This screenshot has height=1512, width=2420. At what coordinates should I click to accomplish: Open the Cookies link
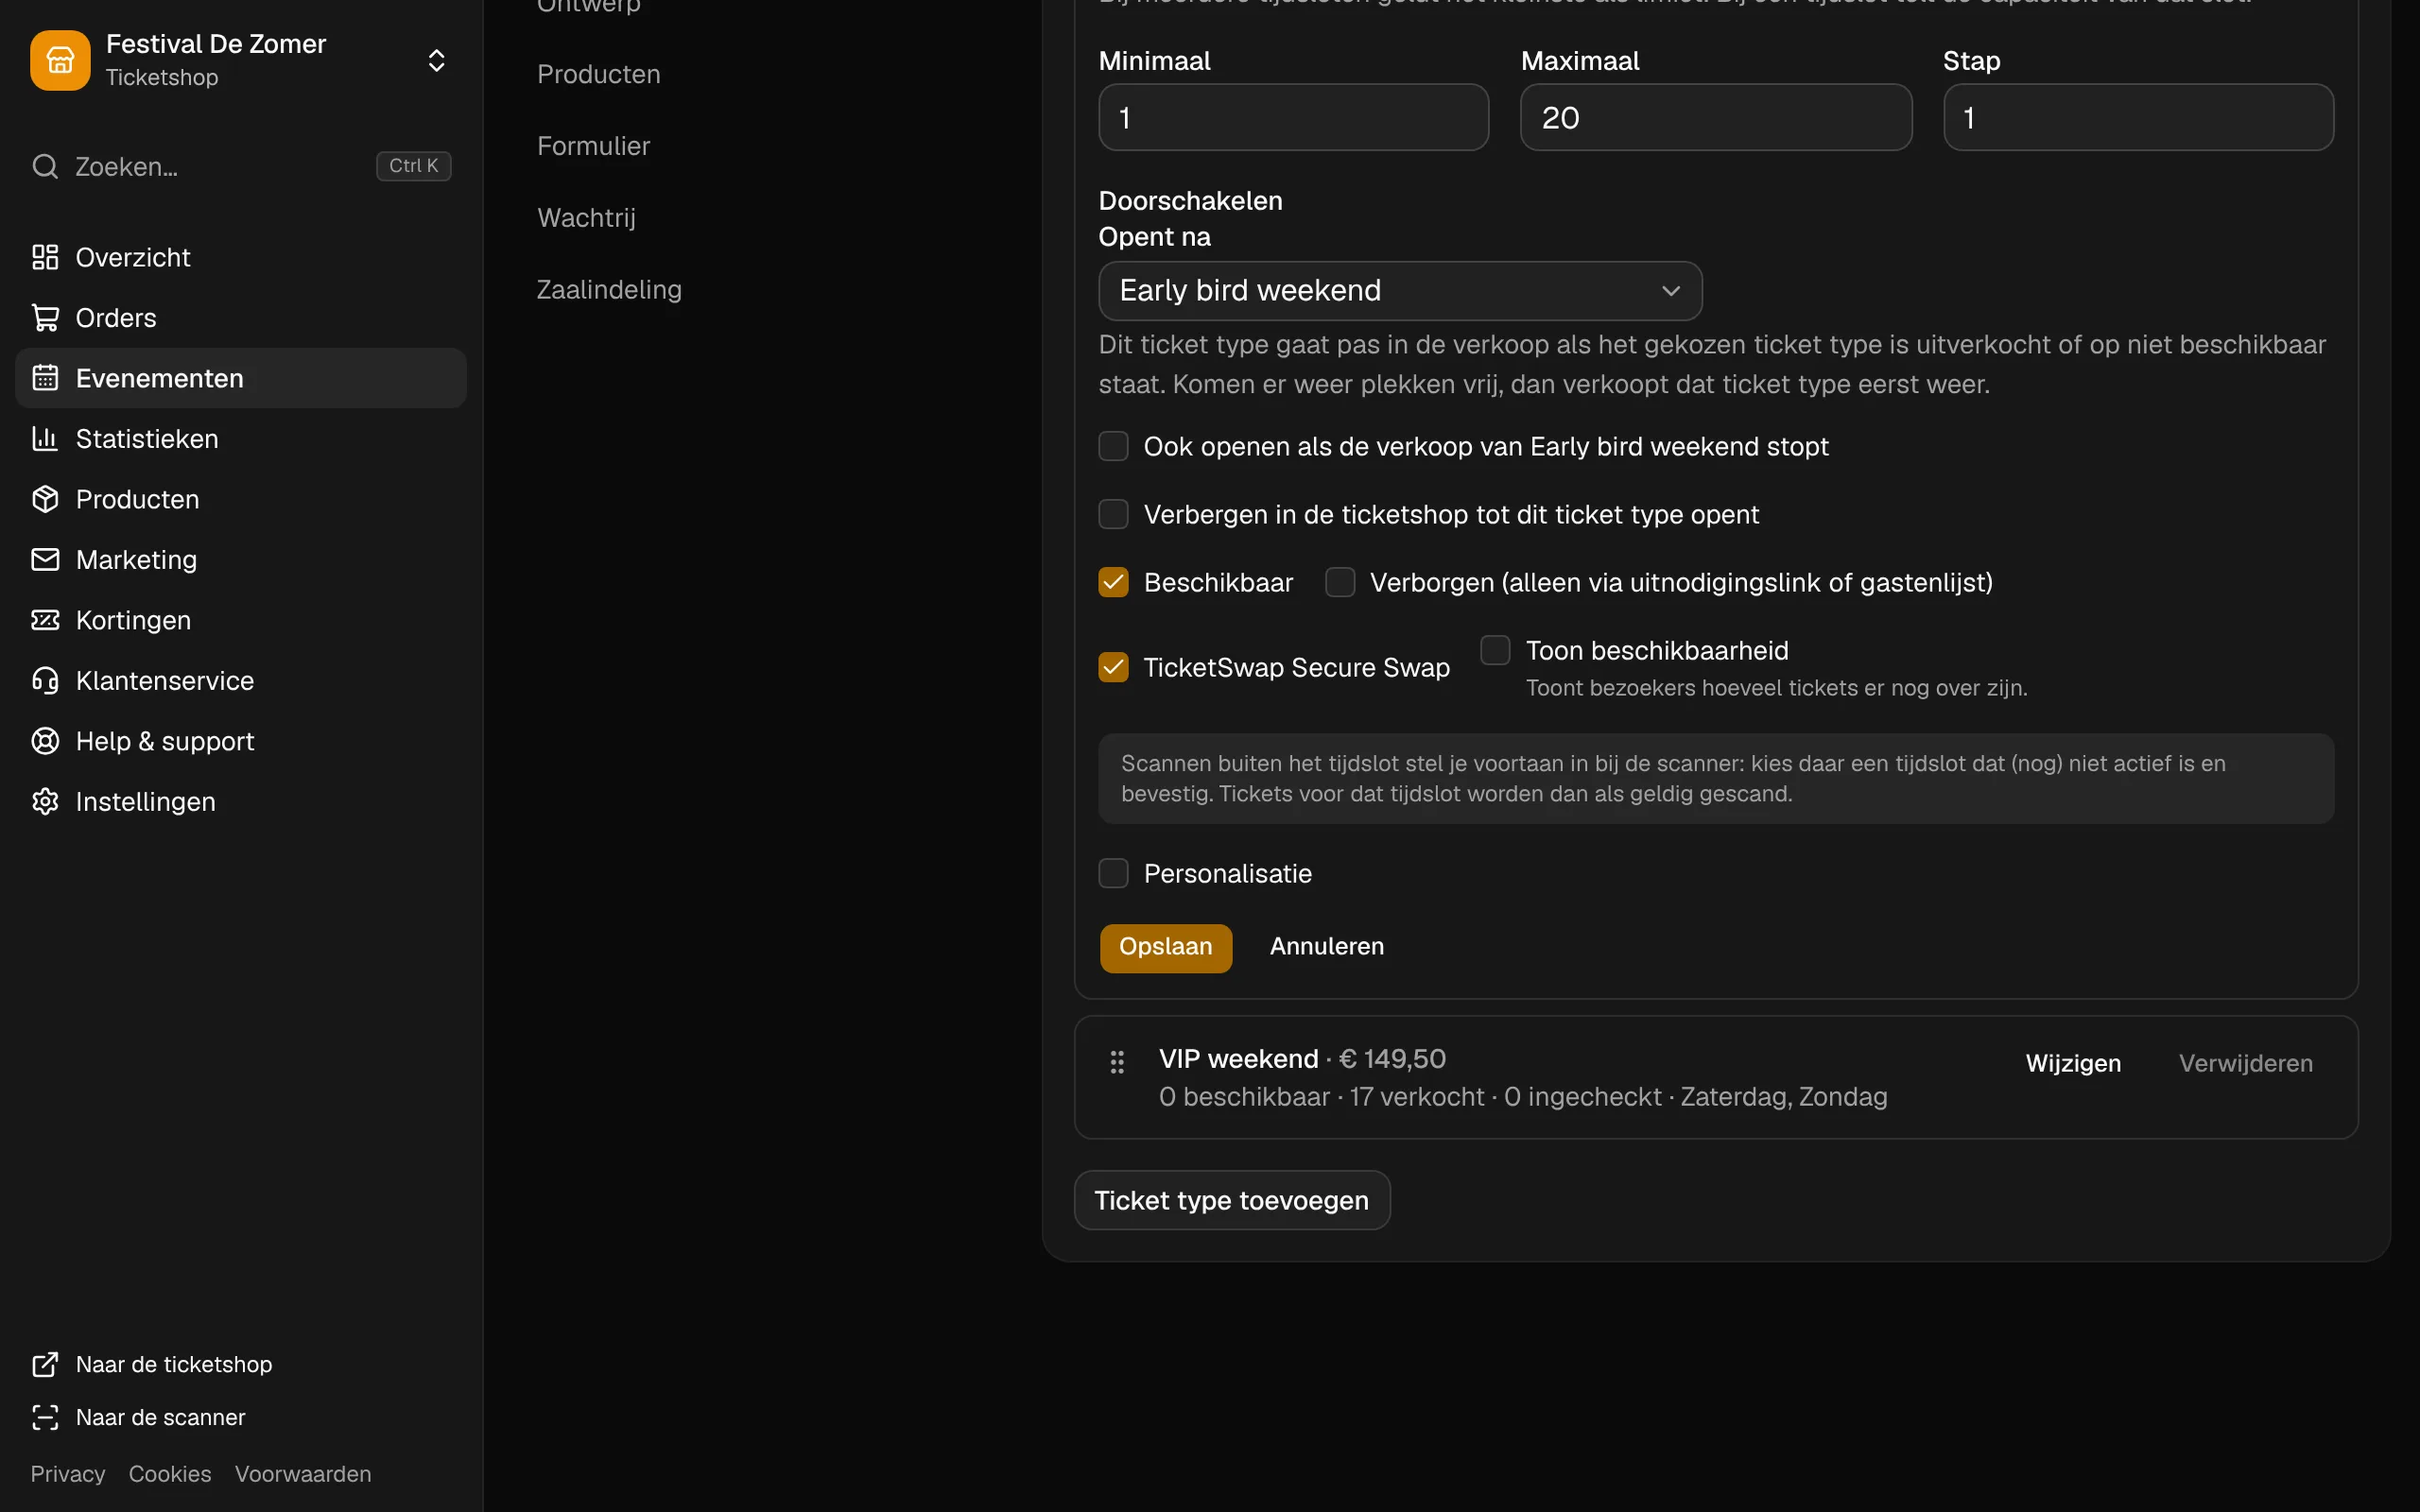click(x=170, y=1474)
